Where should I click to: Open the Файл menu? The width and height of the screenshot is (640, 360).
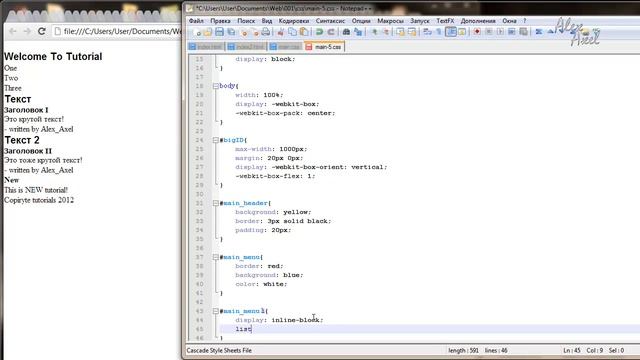pyautogui.click(x=196, y=21)
